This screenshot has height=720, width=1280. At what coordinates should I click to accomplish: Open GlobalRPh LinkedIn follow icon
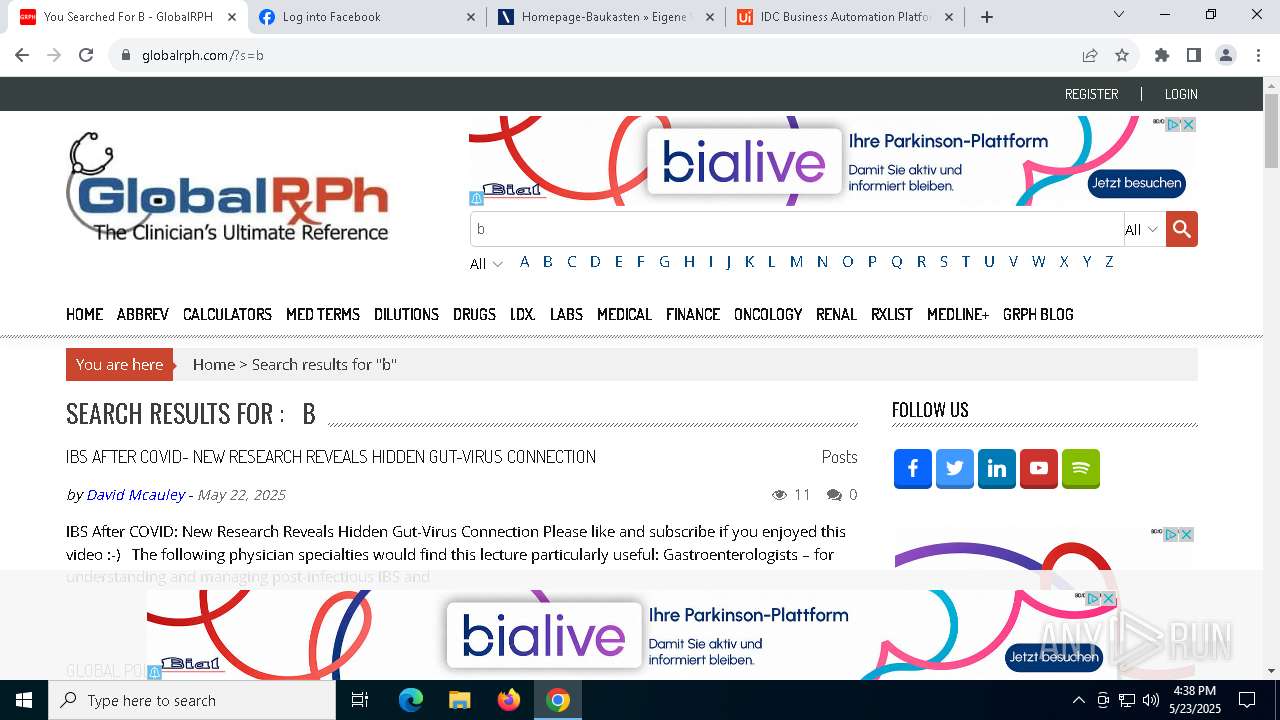click(997, 468)
